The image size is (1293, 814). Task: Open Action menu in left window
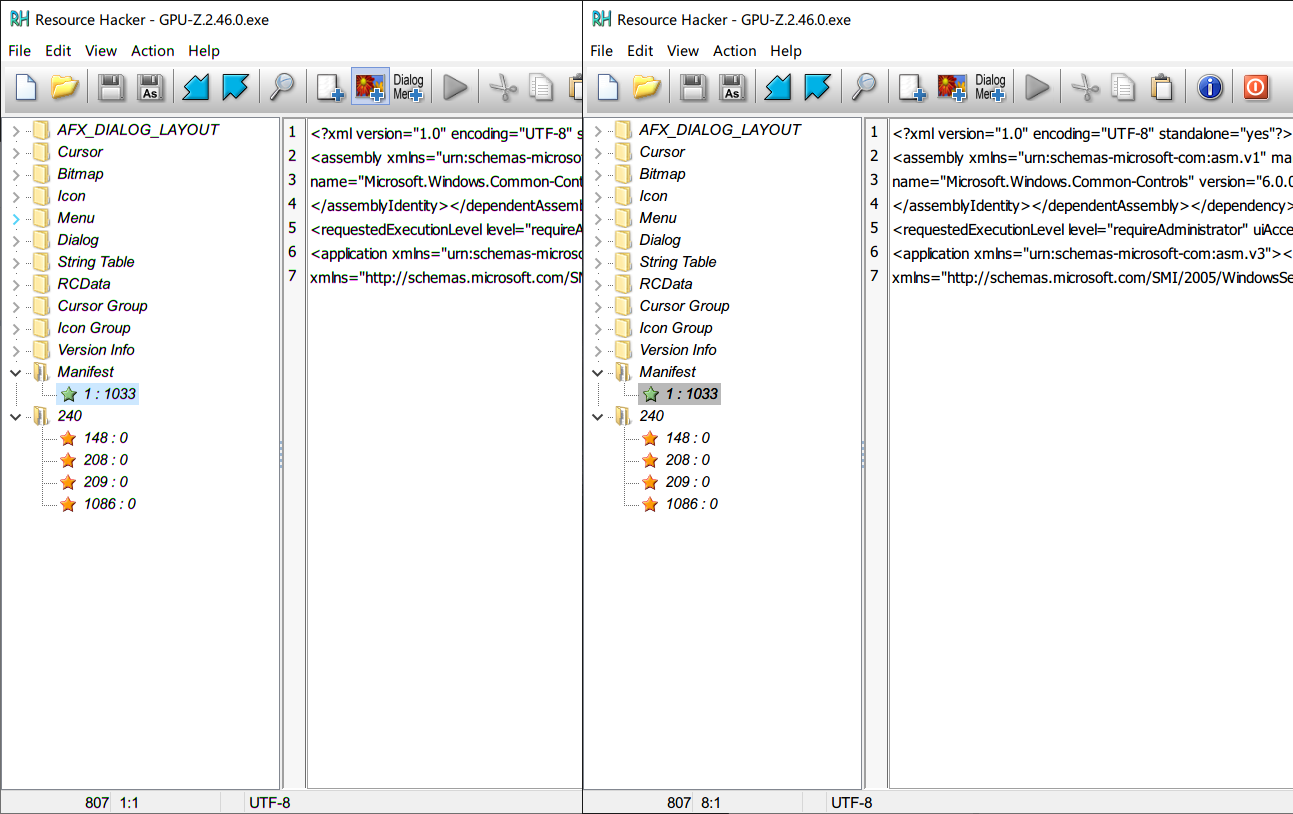pos(153,51)
